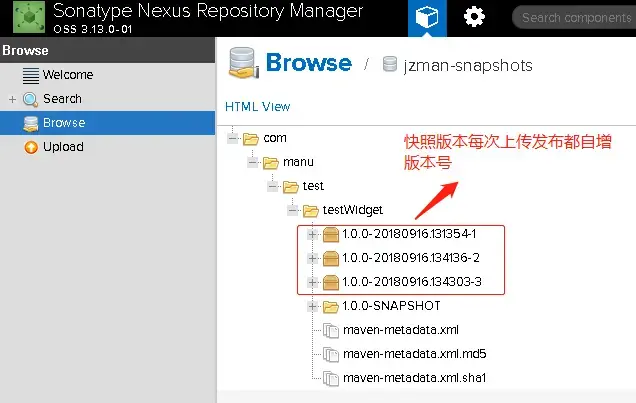
Task: Click the 1.0.0-20180916.131354-1 package icon
Action: click(331, 234)
